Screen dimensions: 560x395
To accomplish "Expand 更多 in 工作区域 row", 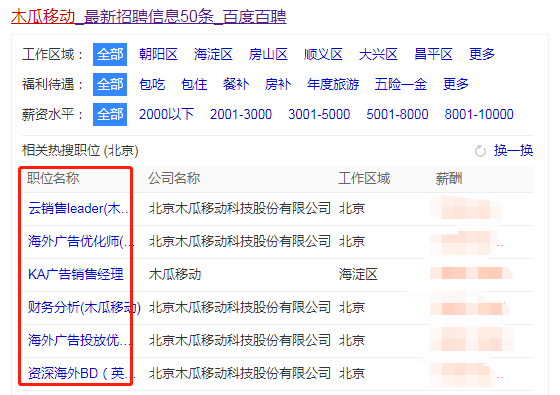I will click(x=482, y=54).
